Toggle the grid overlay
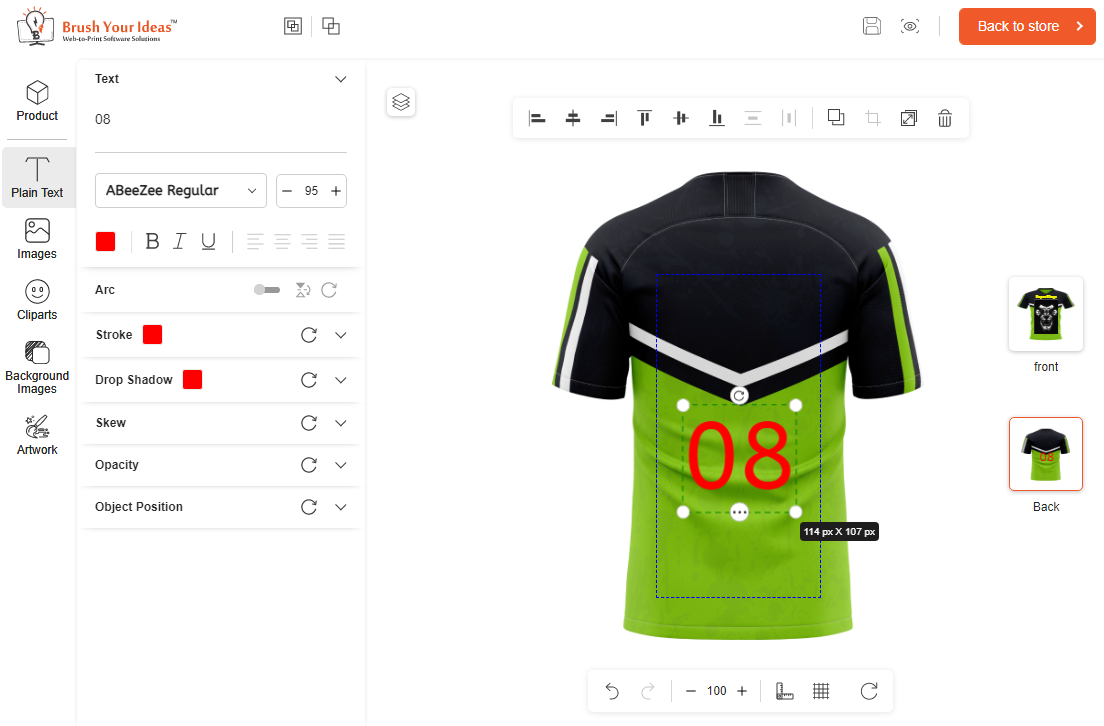The height and width of the screenshot is (726, 1104). (821, 690)
